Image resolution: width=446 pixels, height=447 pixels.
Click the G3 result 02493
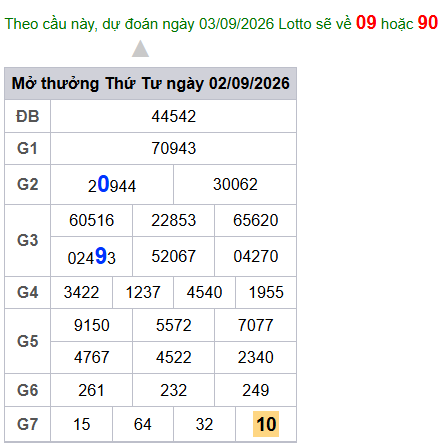click(92, 257)
